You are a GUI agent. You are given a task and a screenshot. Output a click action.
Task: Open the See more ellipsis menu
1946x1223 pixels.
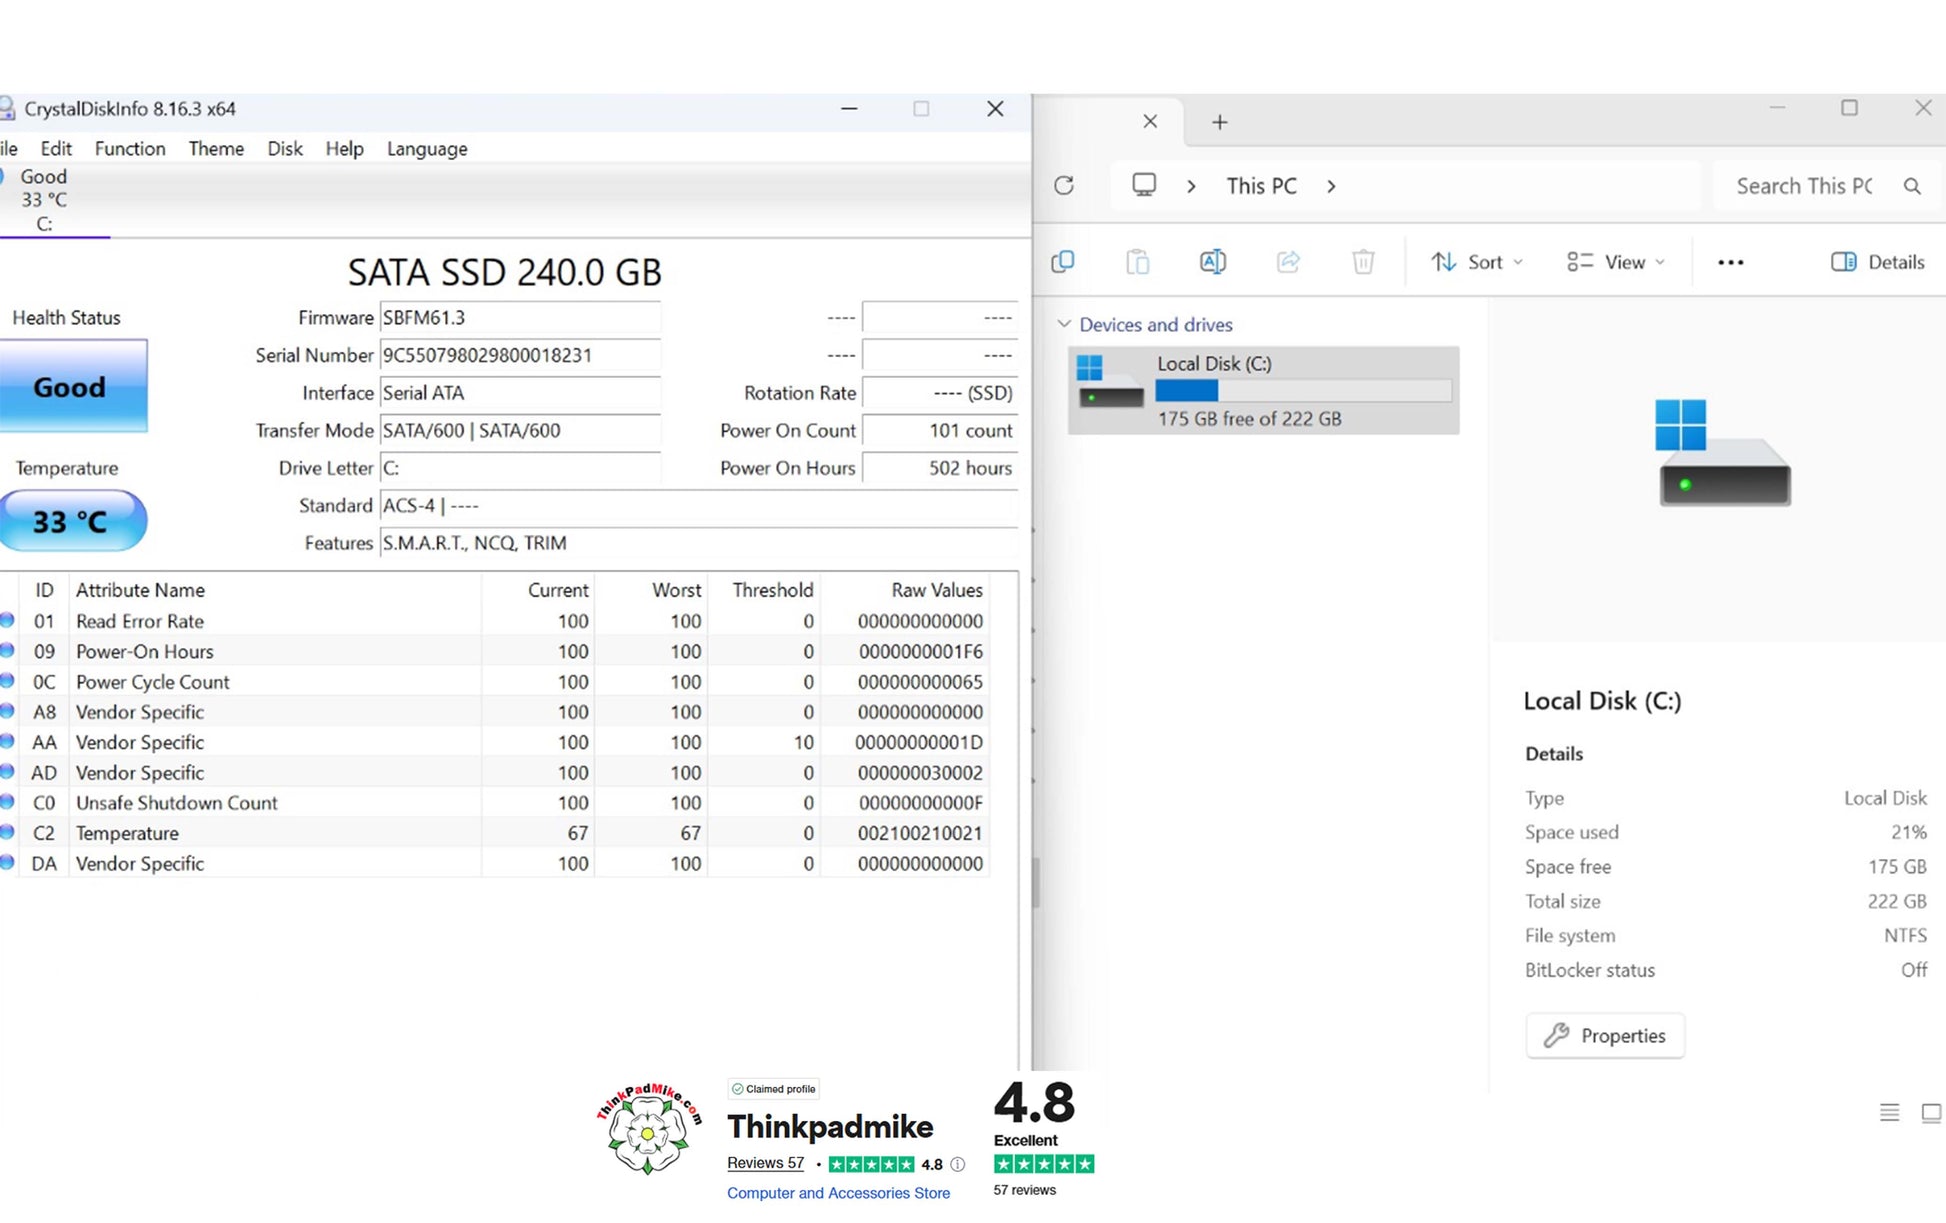1731,262
